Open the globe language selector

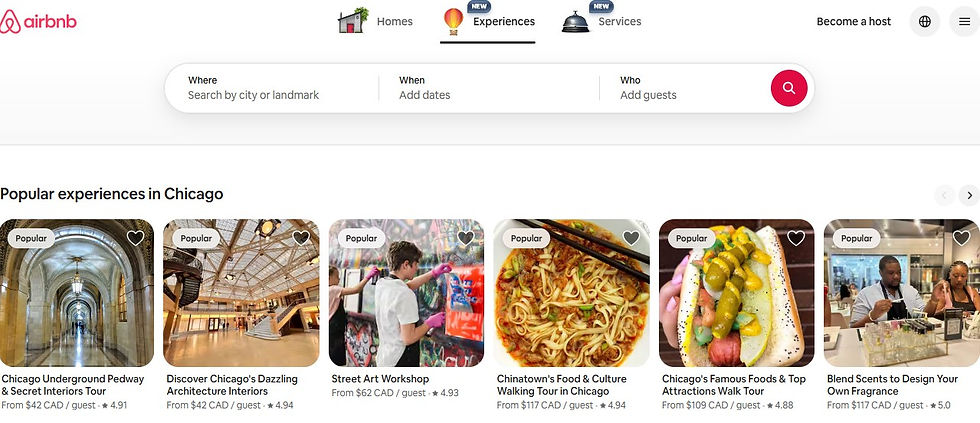[x=925, y=22]
